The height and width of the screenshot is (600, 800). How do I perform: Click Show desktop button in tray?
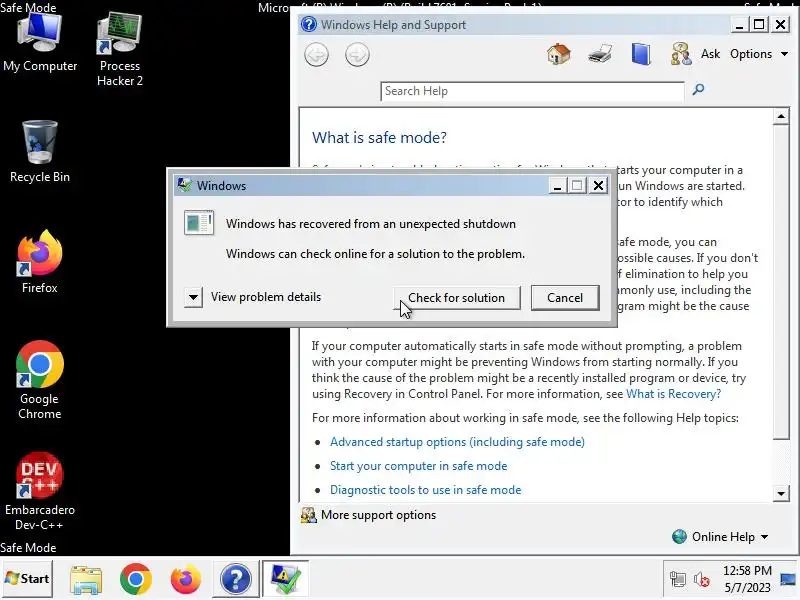[788, 579]
